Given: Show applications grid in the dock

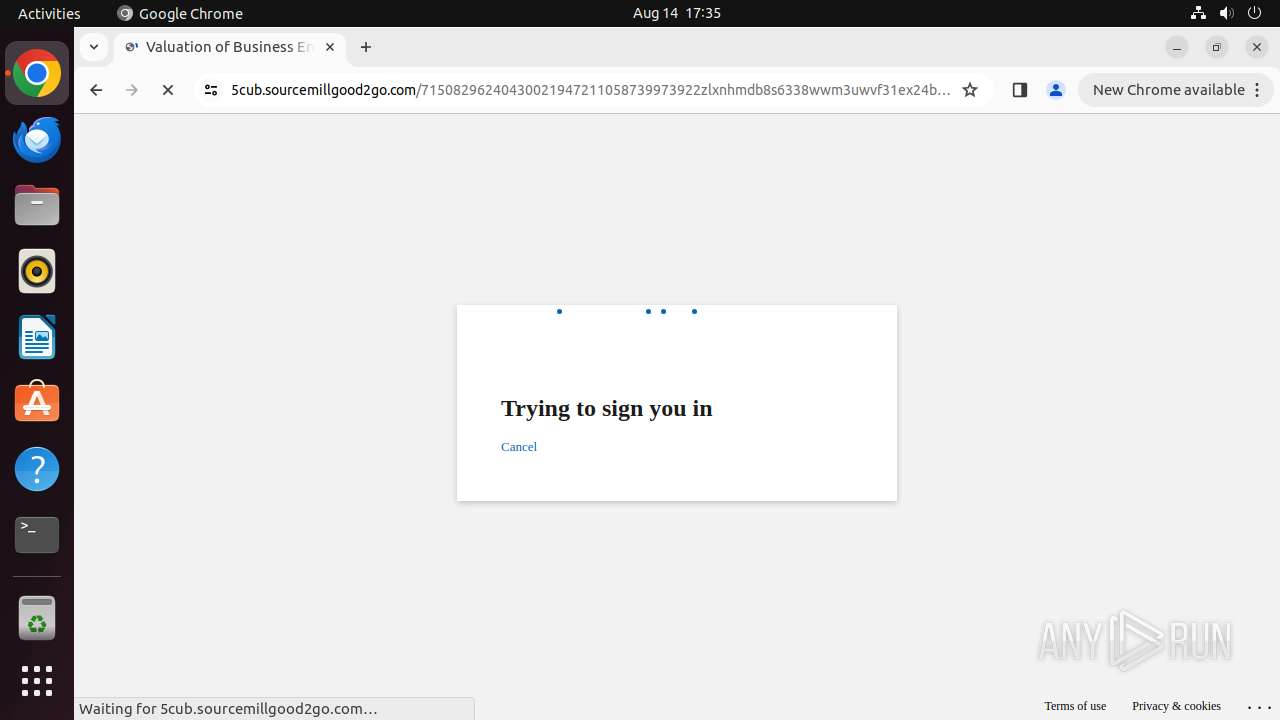Looking at the screenshot, I should (x=37, y=681).
